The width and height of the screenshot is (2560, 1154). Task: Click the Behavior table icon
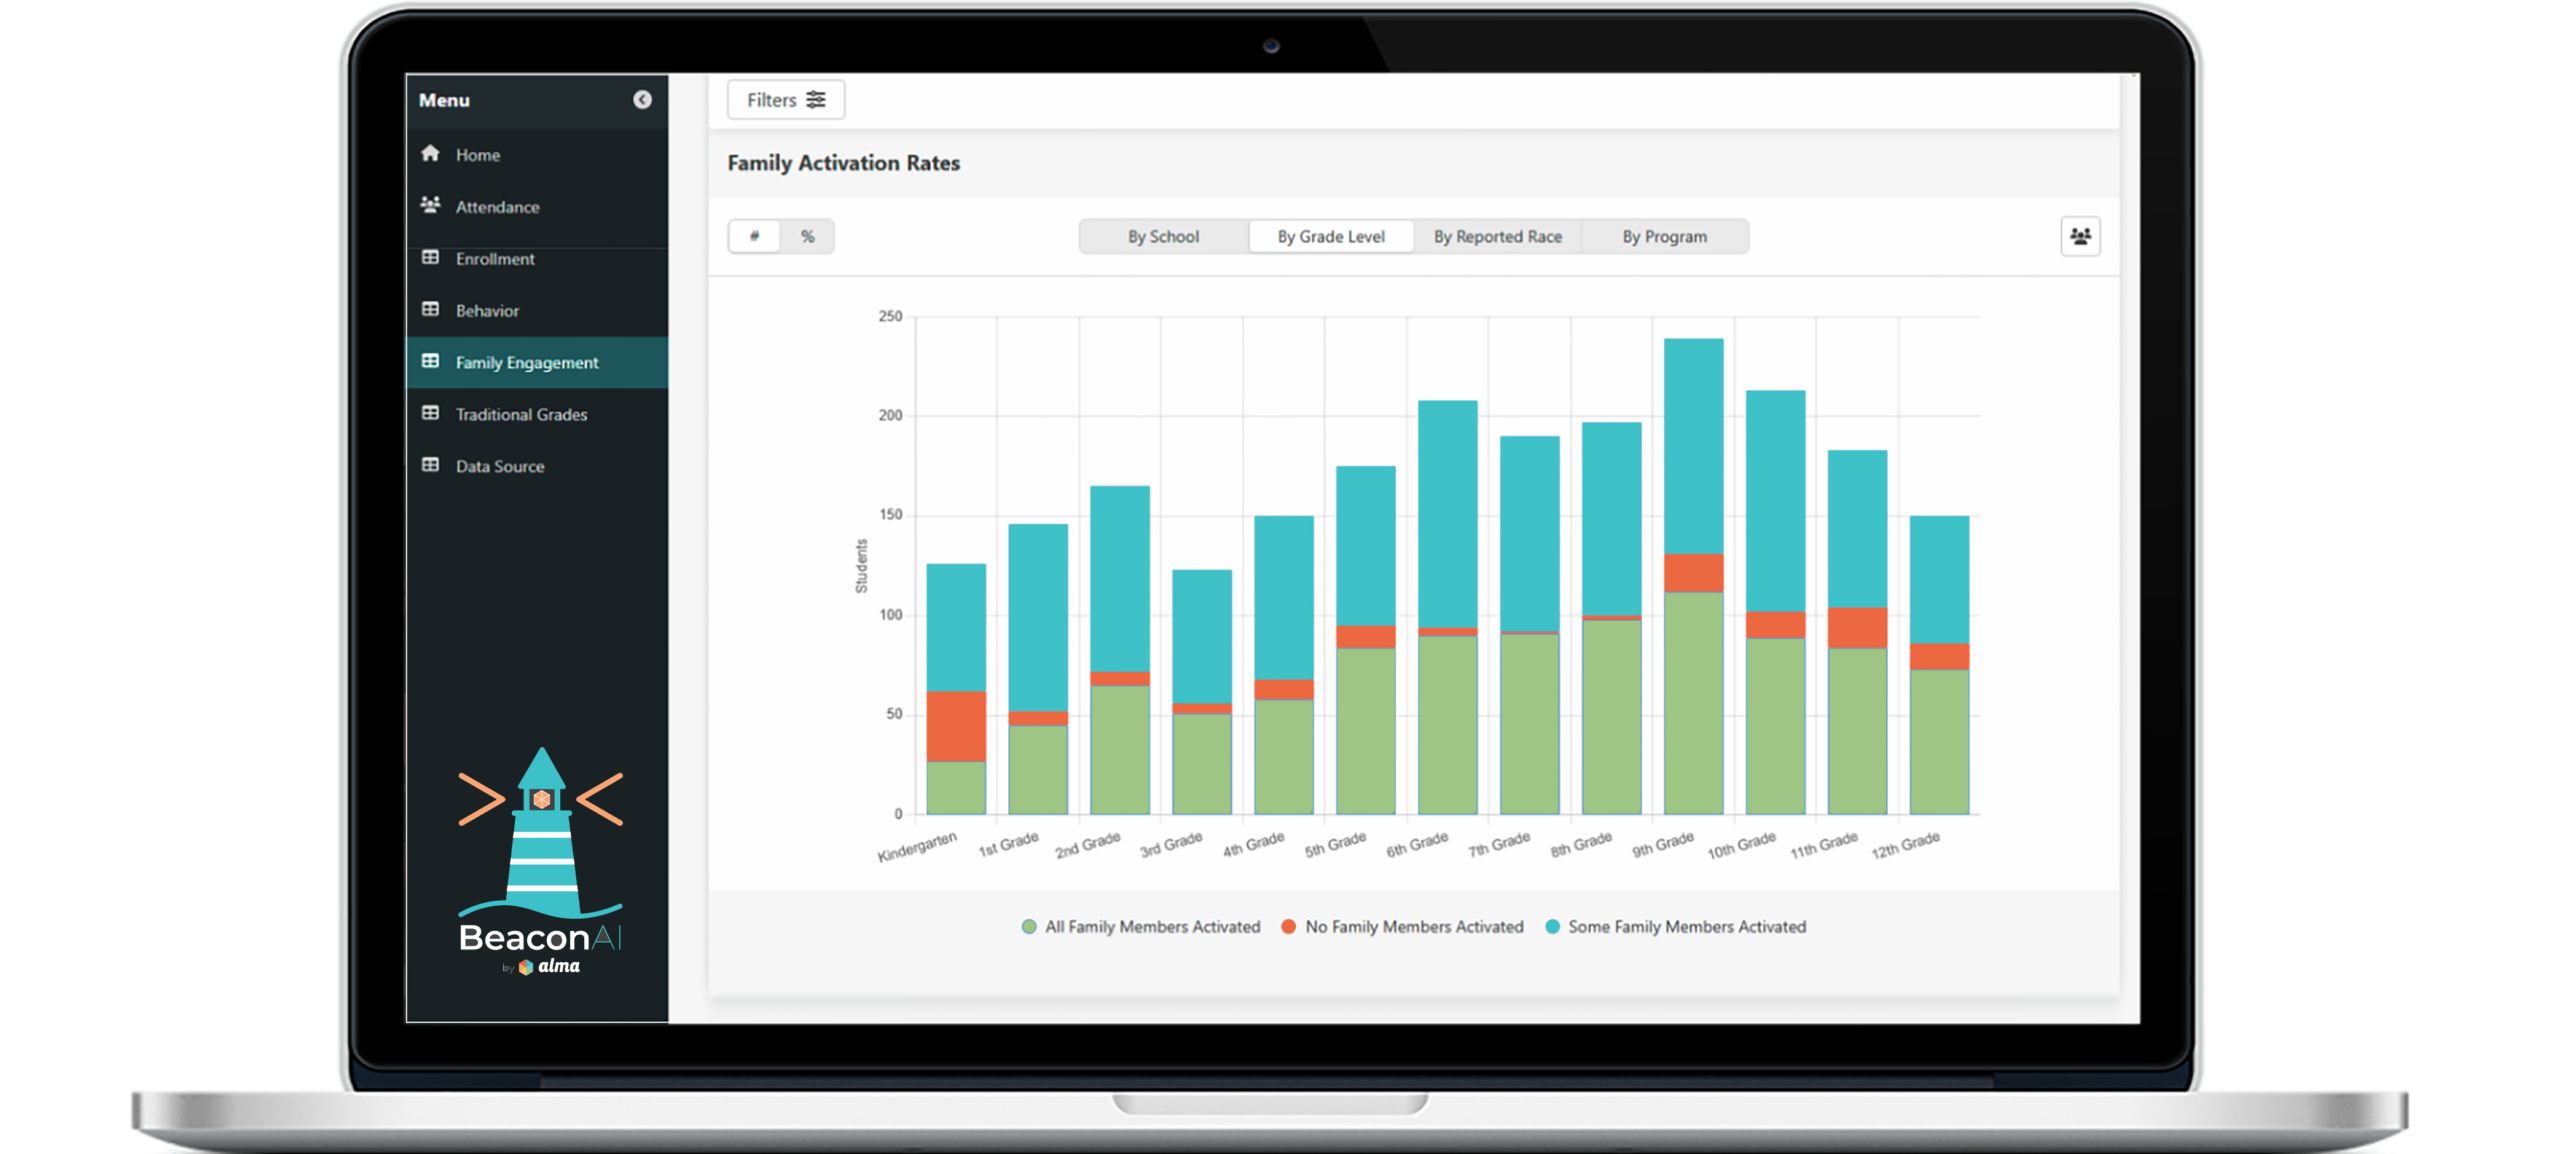(x=430, y=310)
